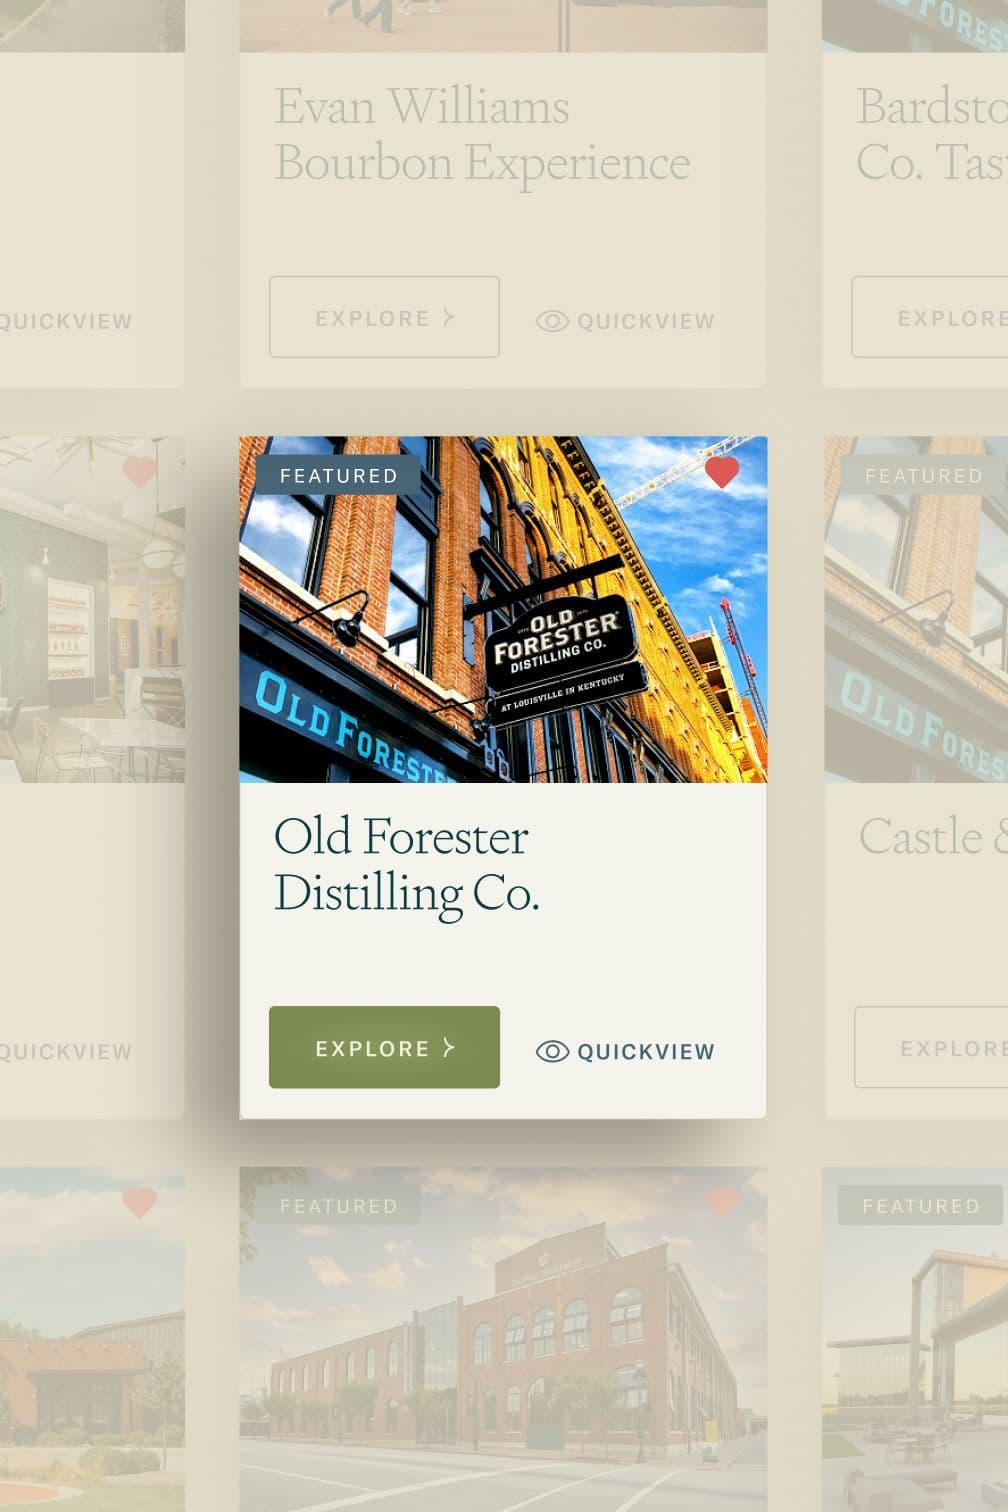
Task: Click the Featured badge on the Castle card
Action: (923, 475)
